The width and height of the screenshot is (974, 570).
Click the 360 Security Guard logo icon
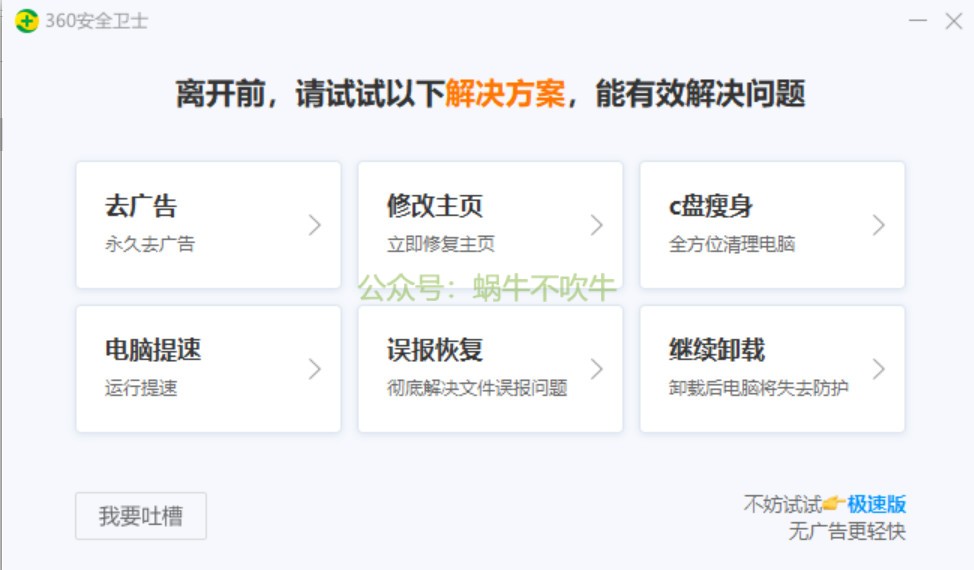(x=27, y=20)
